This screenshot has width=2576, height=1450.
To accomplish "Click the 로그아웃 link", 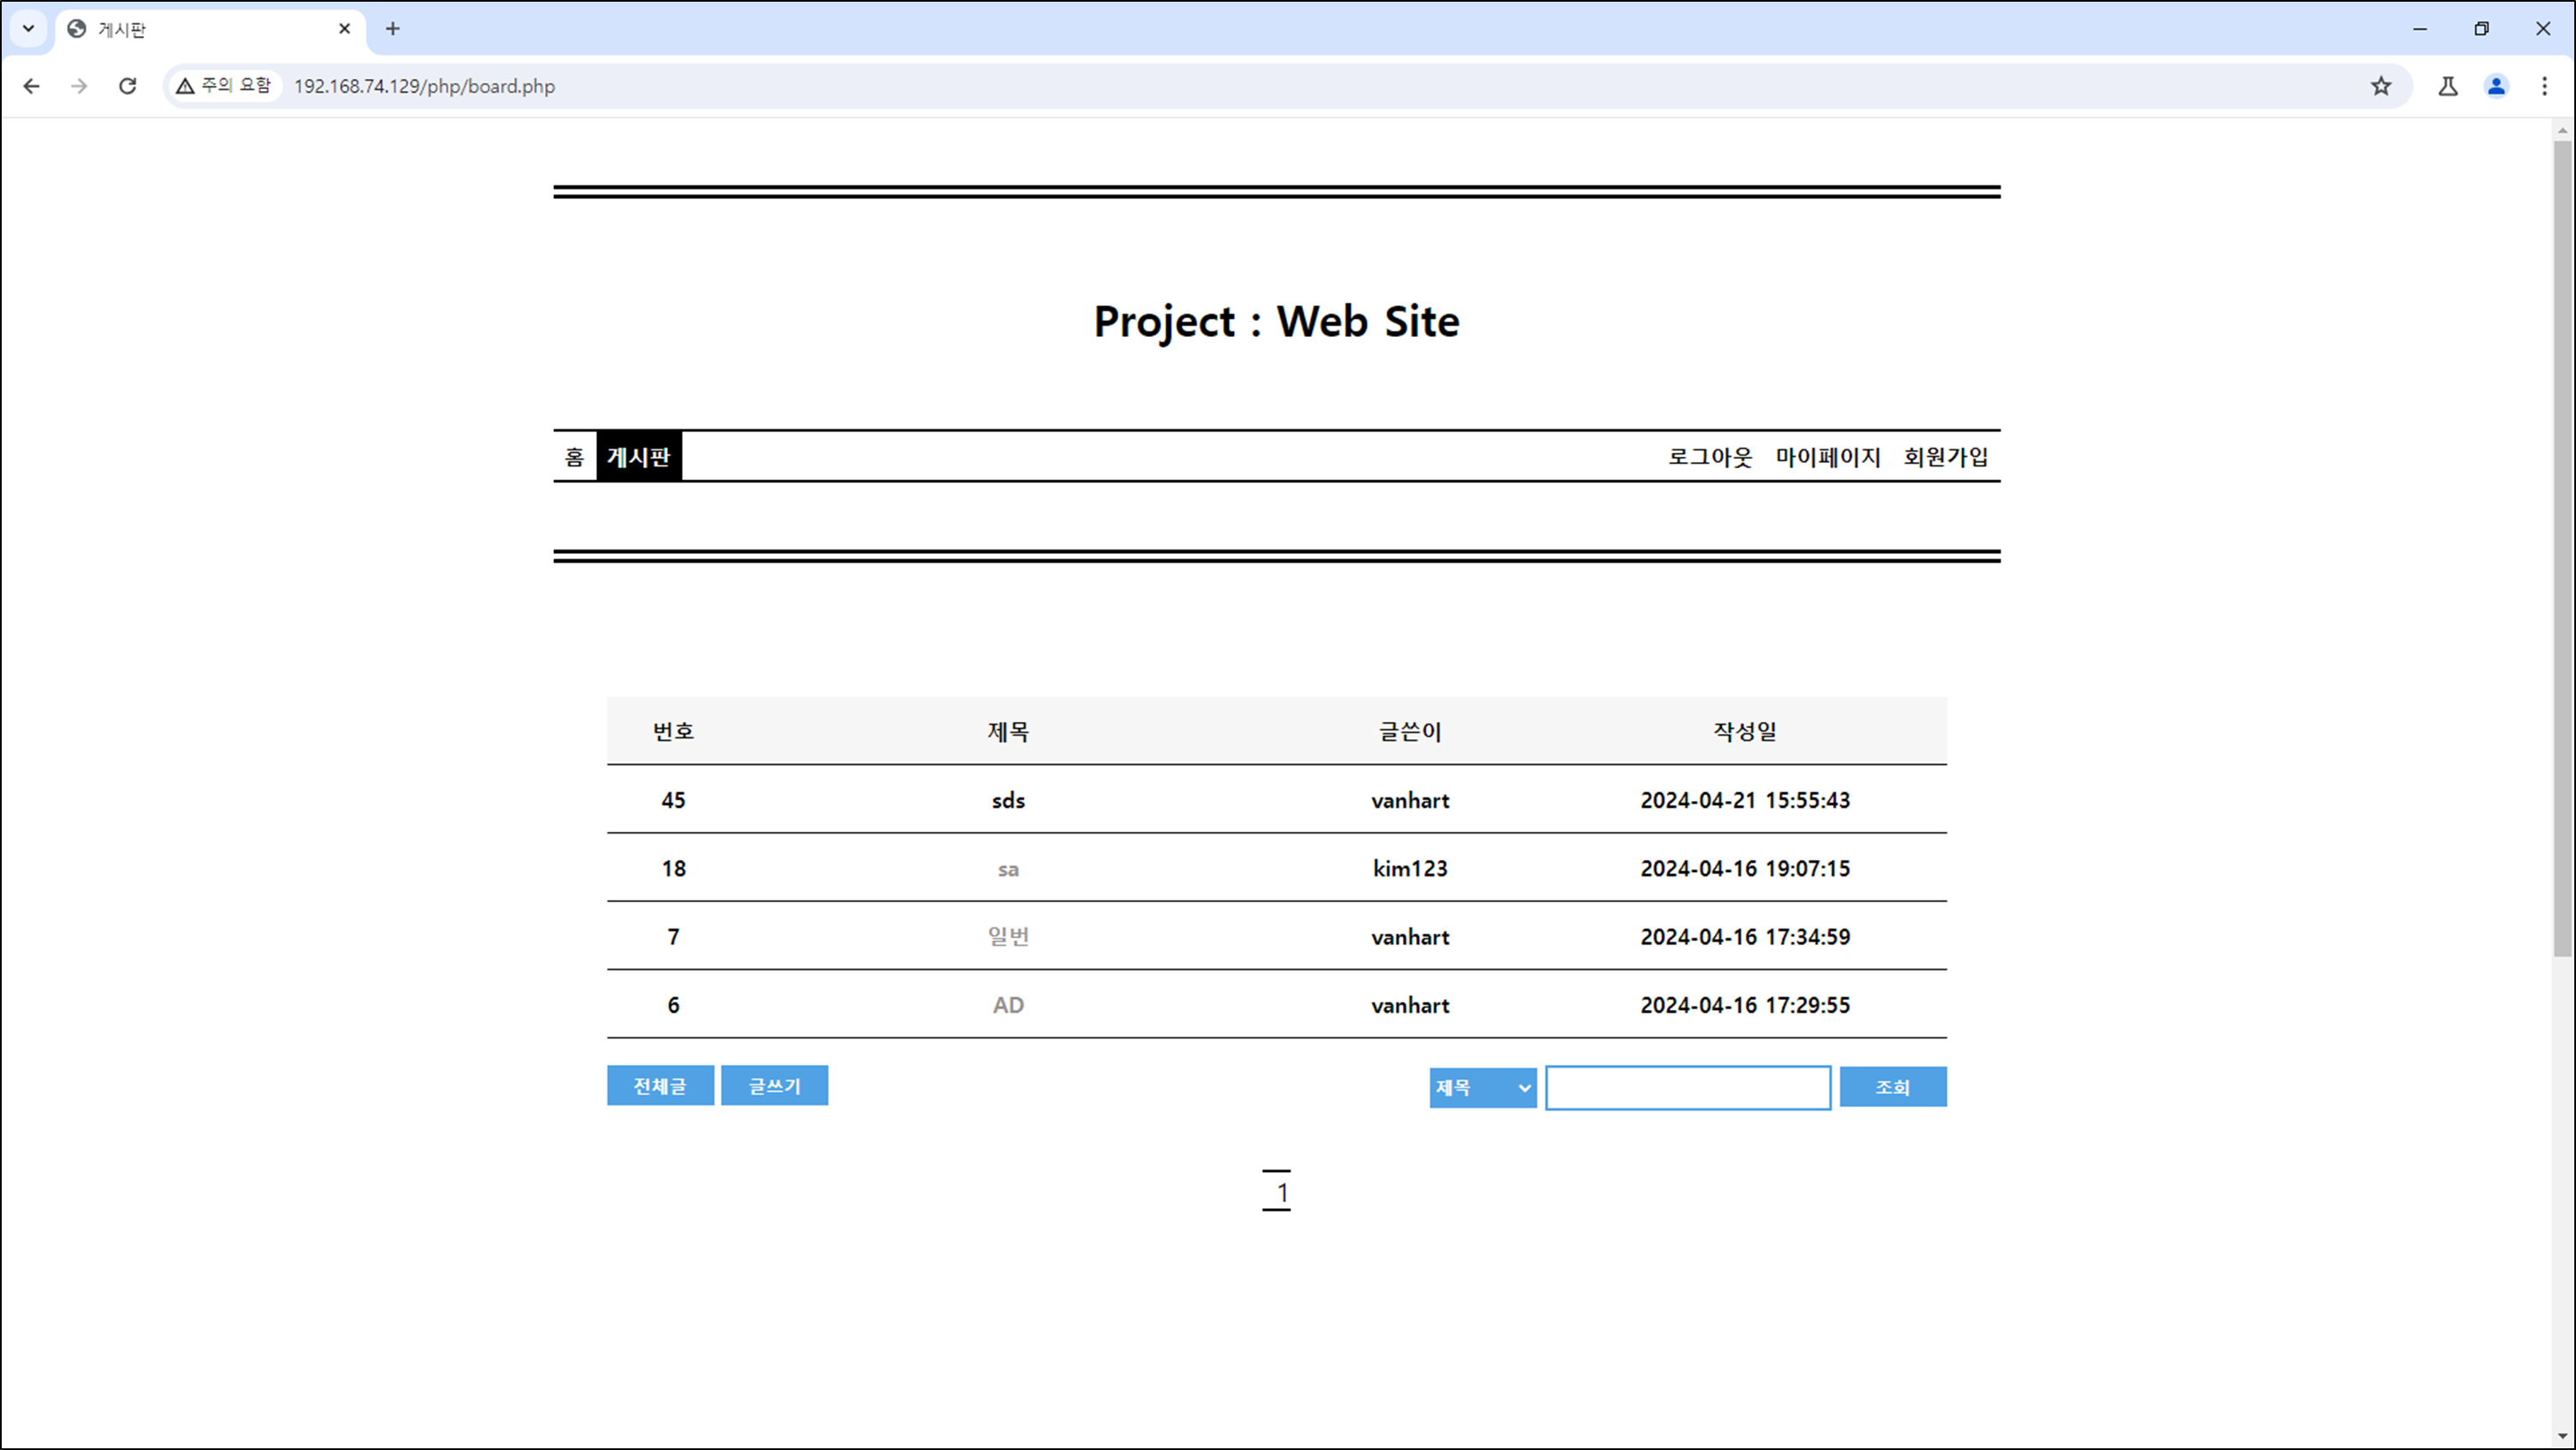I will tap(1709, 457).
